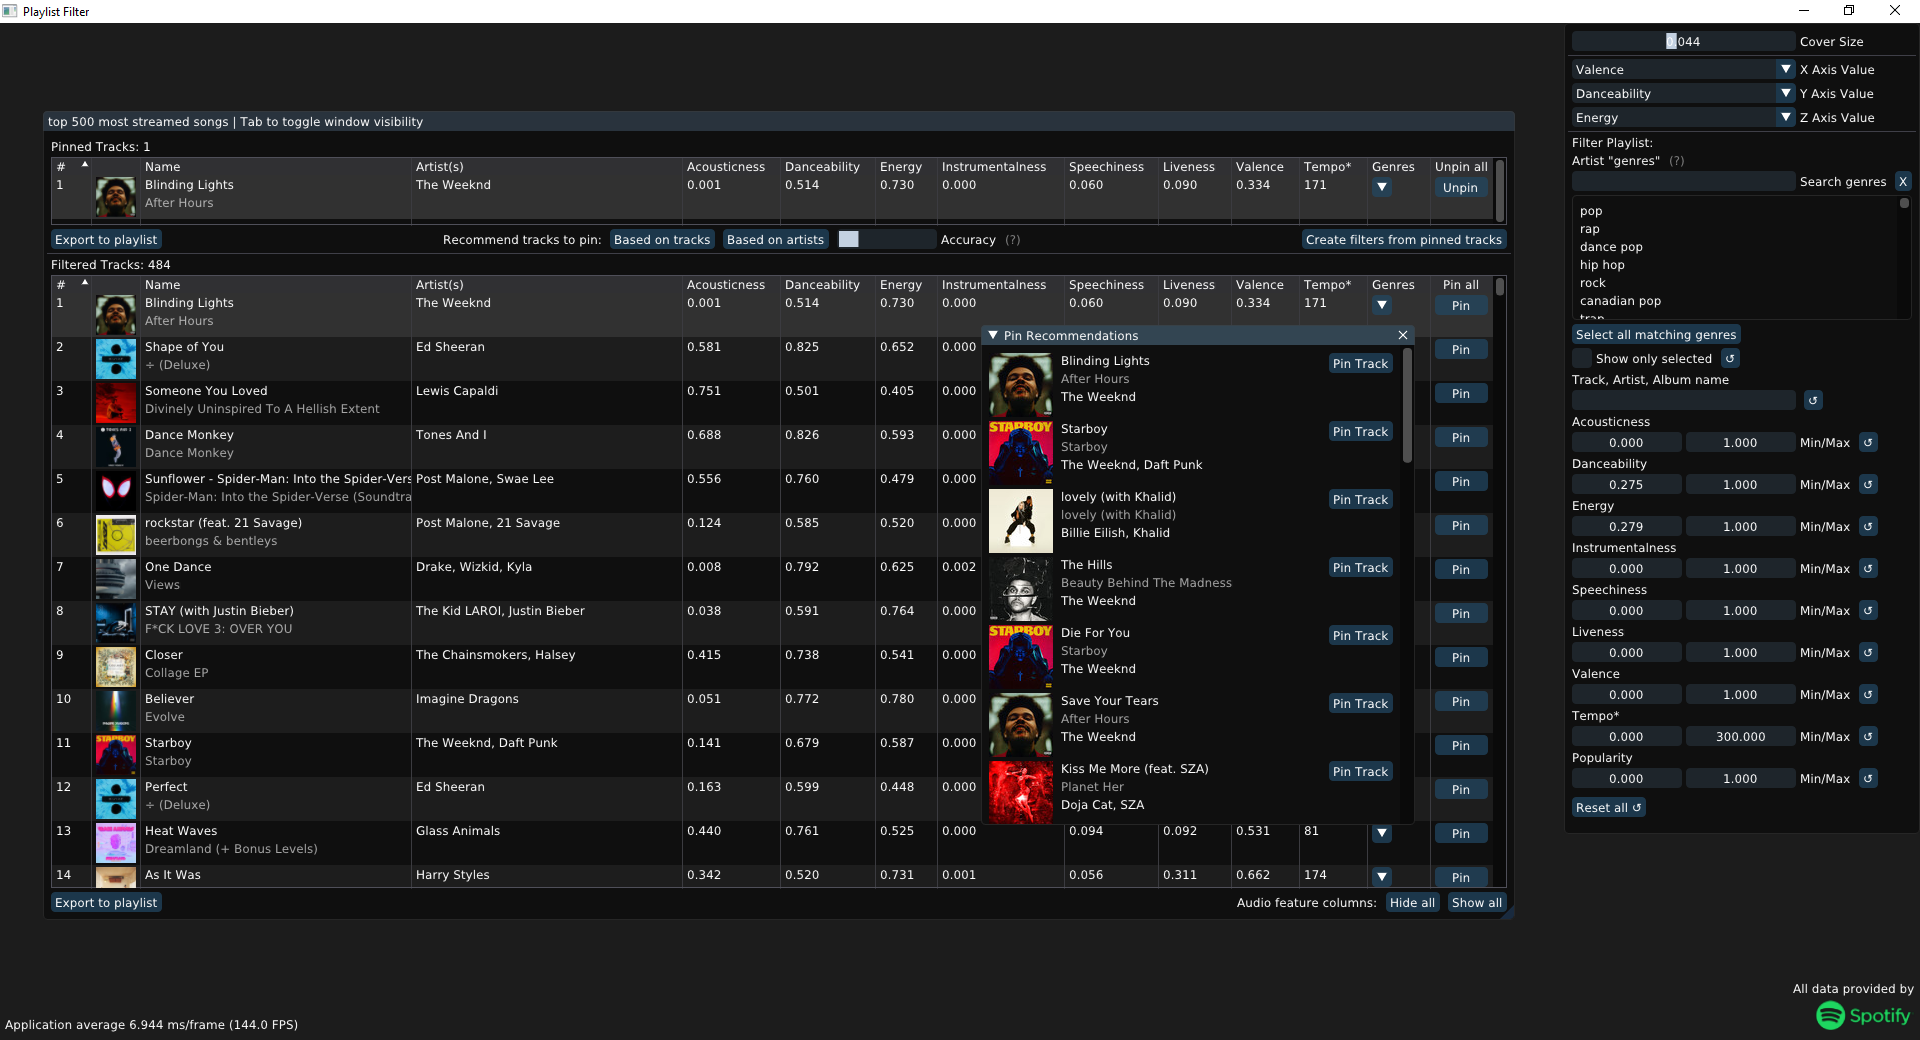1920x1040 pixels.
Task: Reset the Show only selected option
Action: pos(1731,358)
